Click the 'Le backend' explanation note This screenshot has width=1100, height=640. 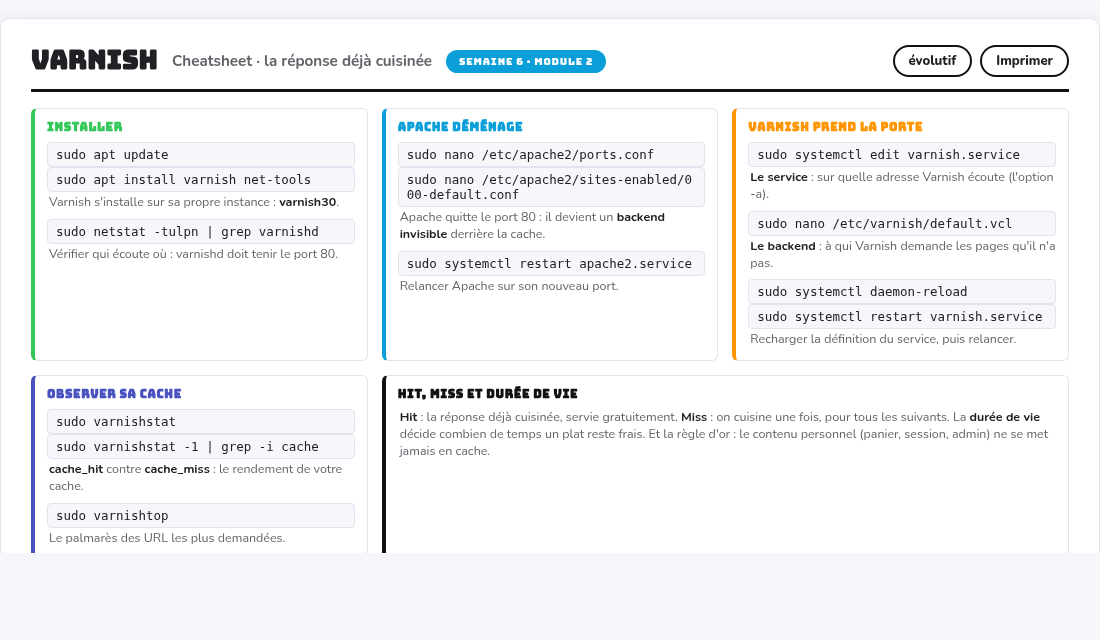pyautogui.click(x=902, y=255)
